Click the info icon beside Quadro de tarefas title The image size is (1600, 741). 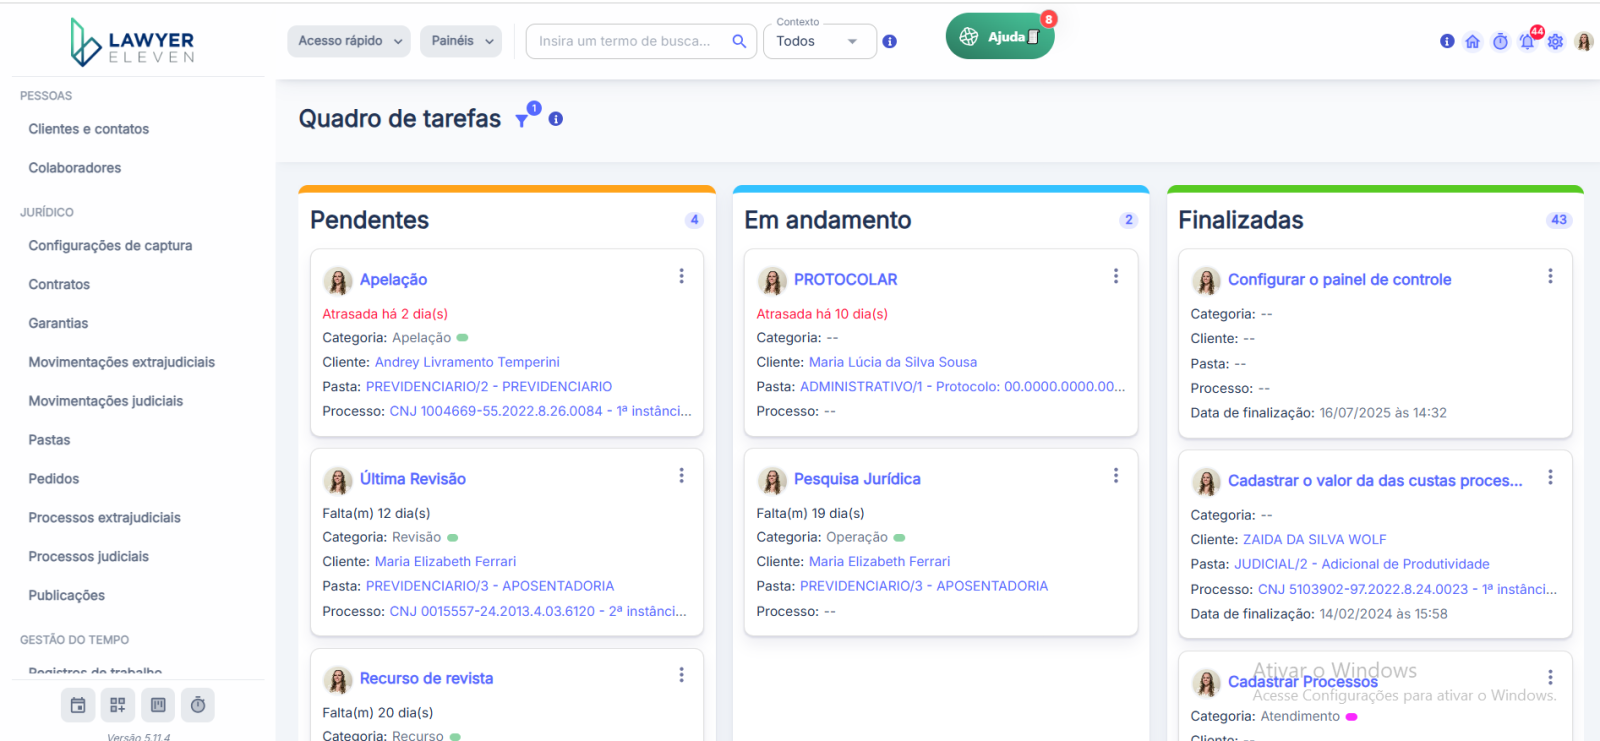coord(556,119)
